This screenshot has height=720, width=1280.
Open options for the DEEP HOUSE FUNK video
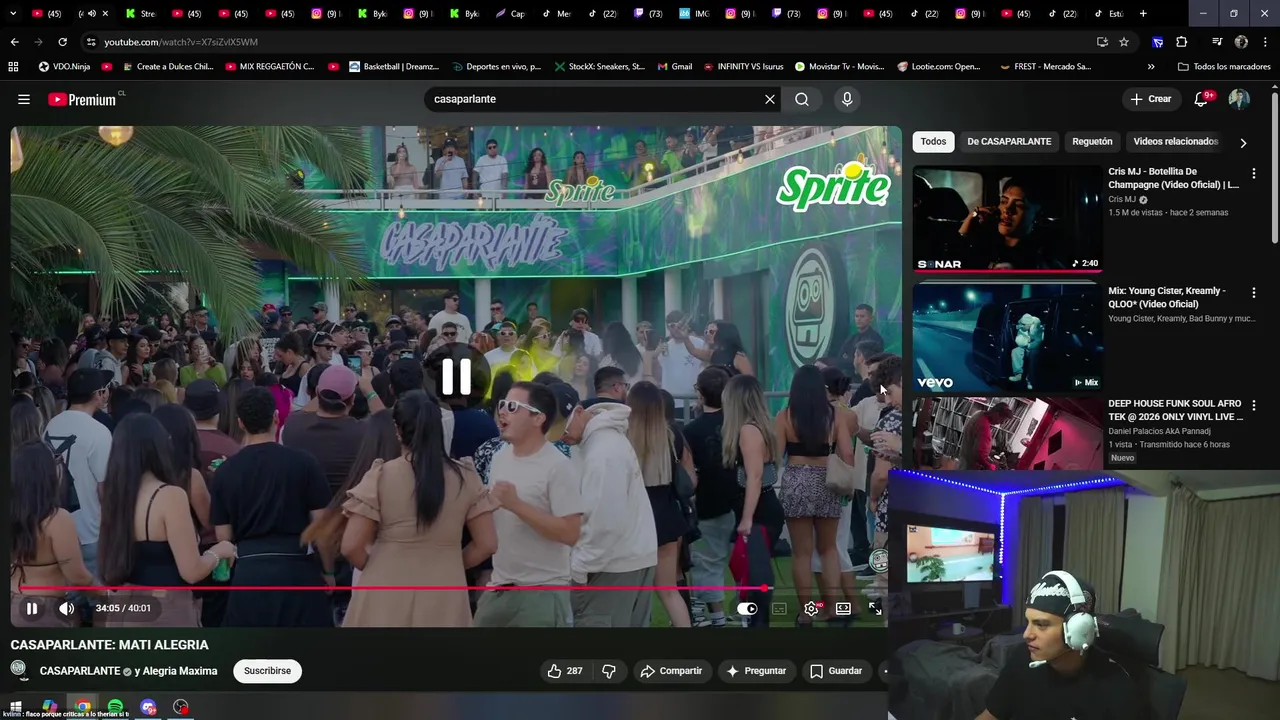pyautogui.click(x=1254, y=405)
